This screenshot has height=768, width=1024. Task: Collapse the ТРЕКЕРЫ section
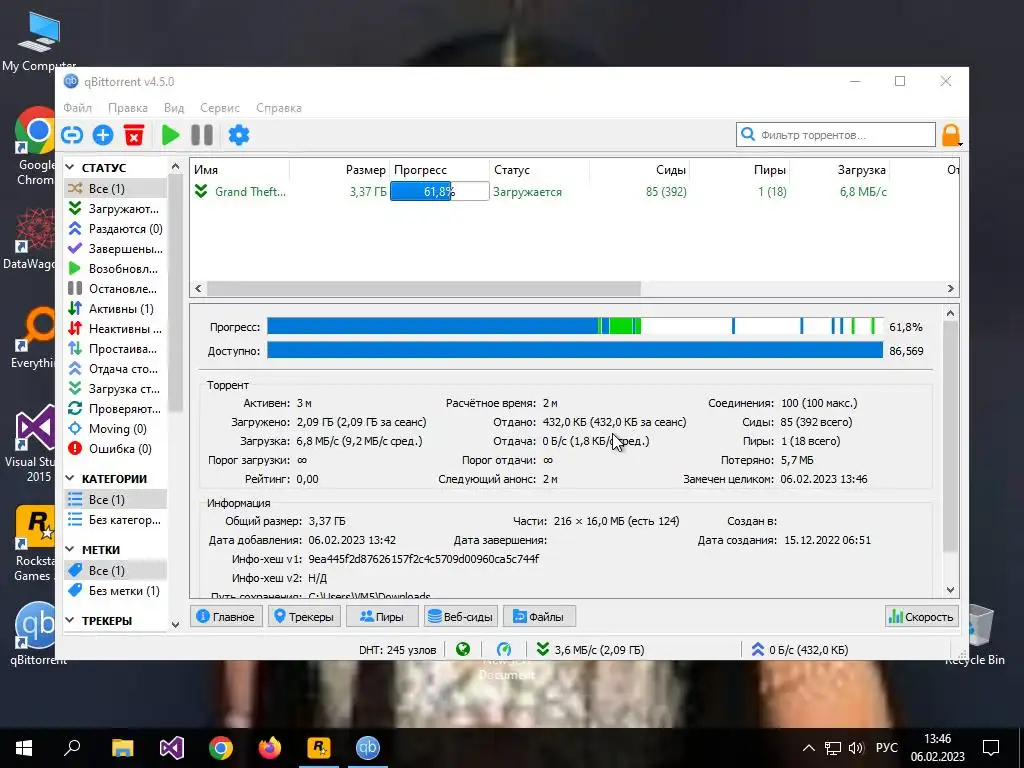70,620
